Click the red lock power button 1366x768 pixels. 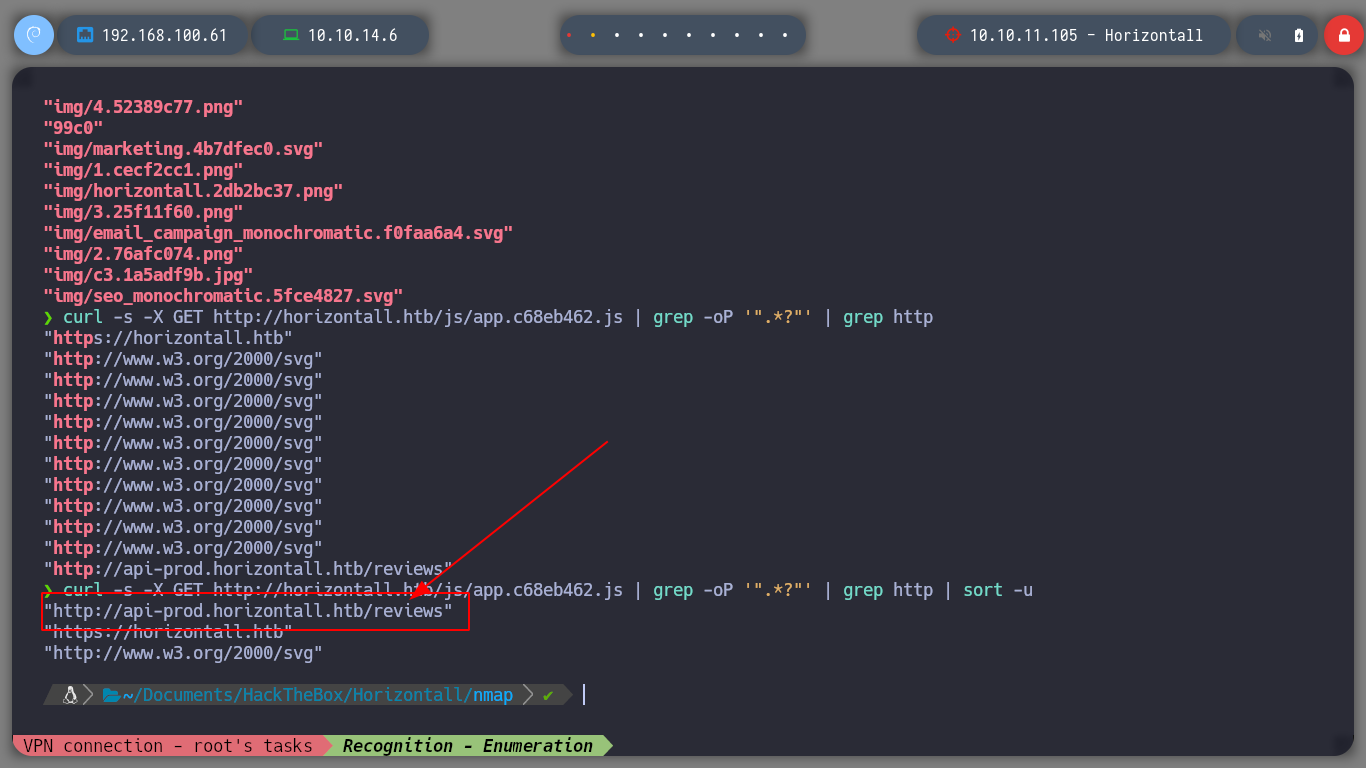click(1344, 35)
